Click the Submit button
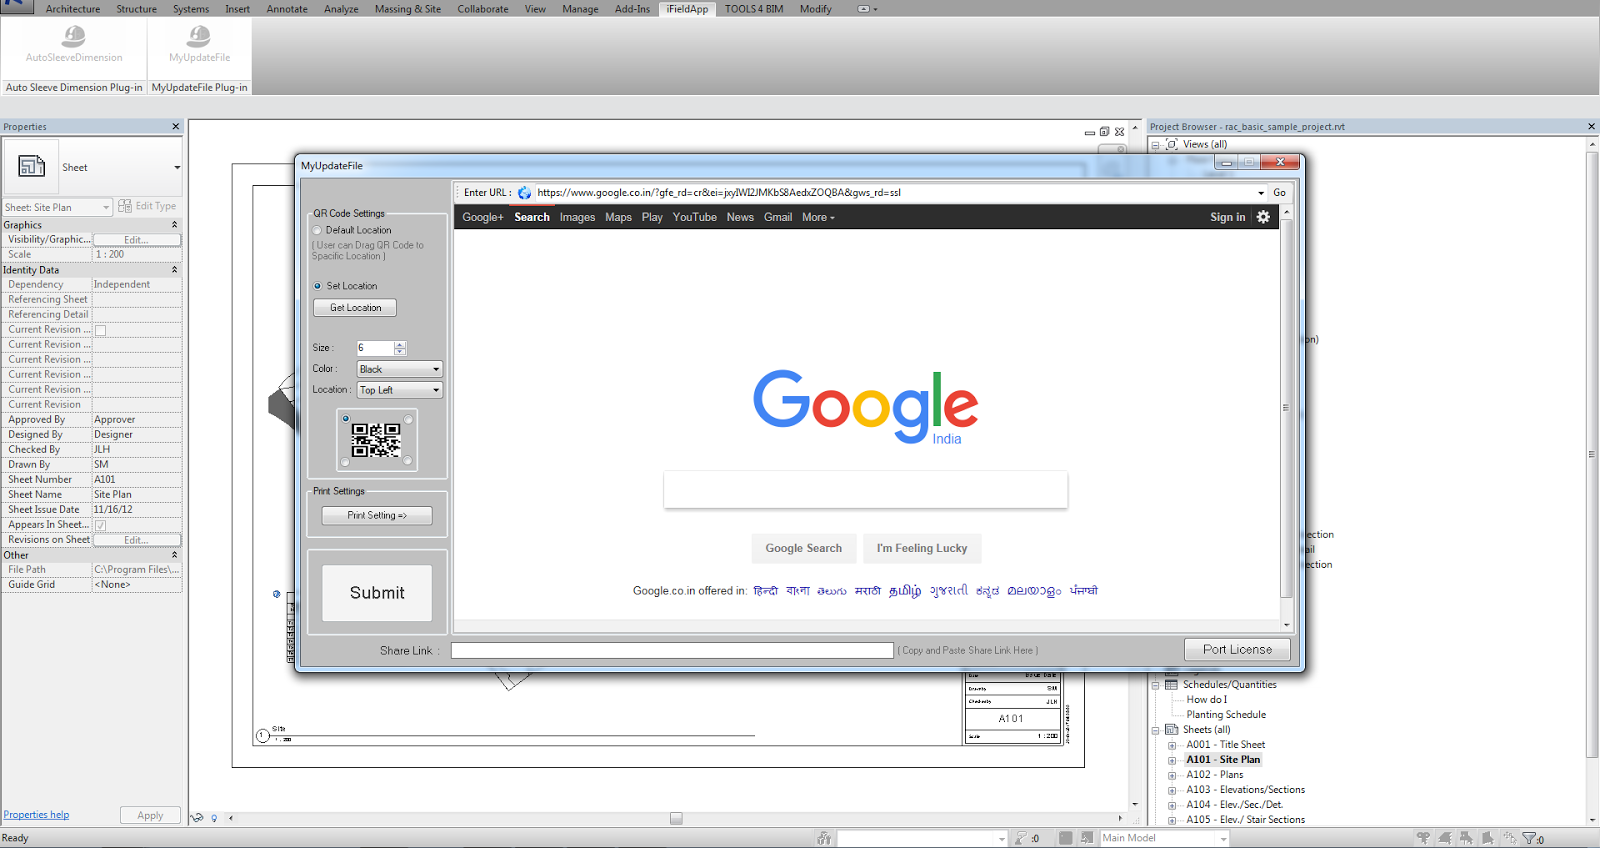Image resolution: width=1600 pixels, height=848 pixels. click(377, 593)
